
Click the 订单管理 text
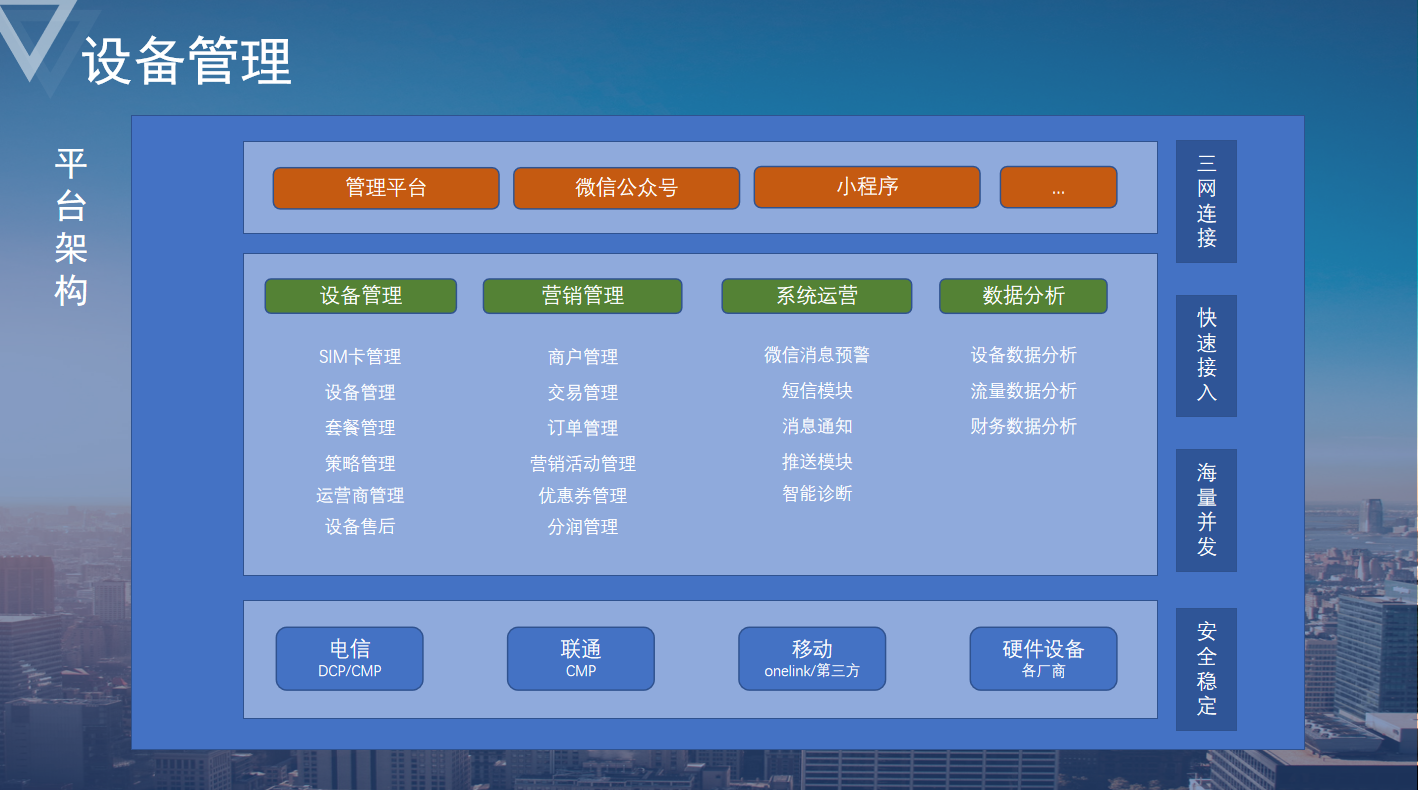583,428
